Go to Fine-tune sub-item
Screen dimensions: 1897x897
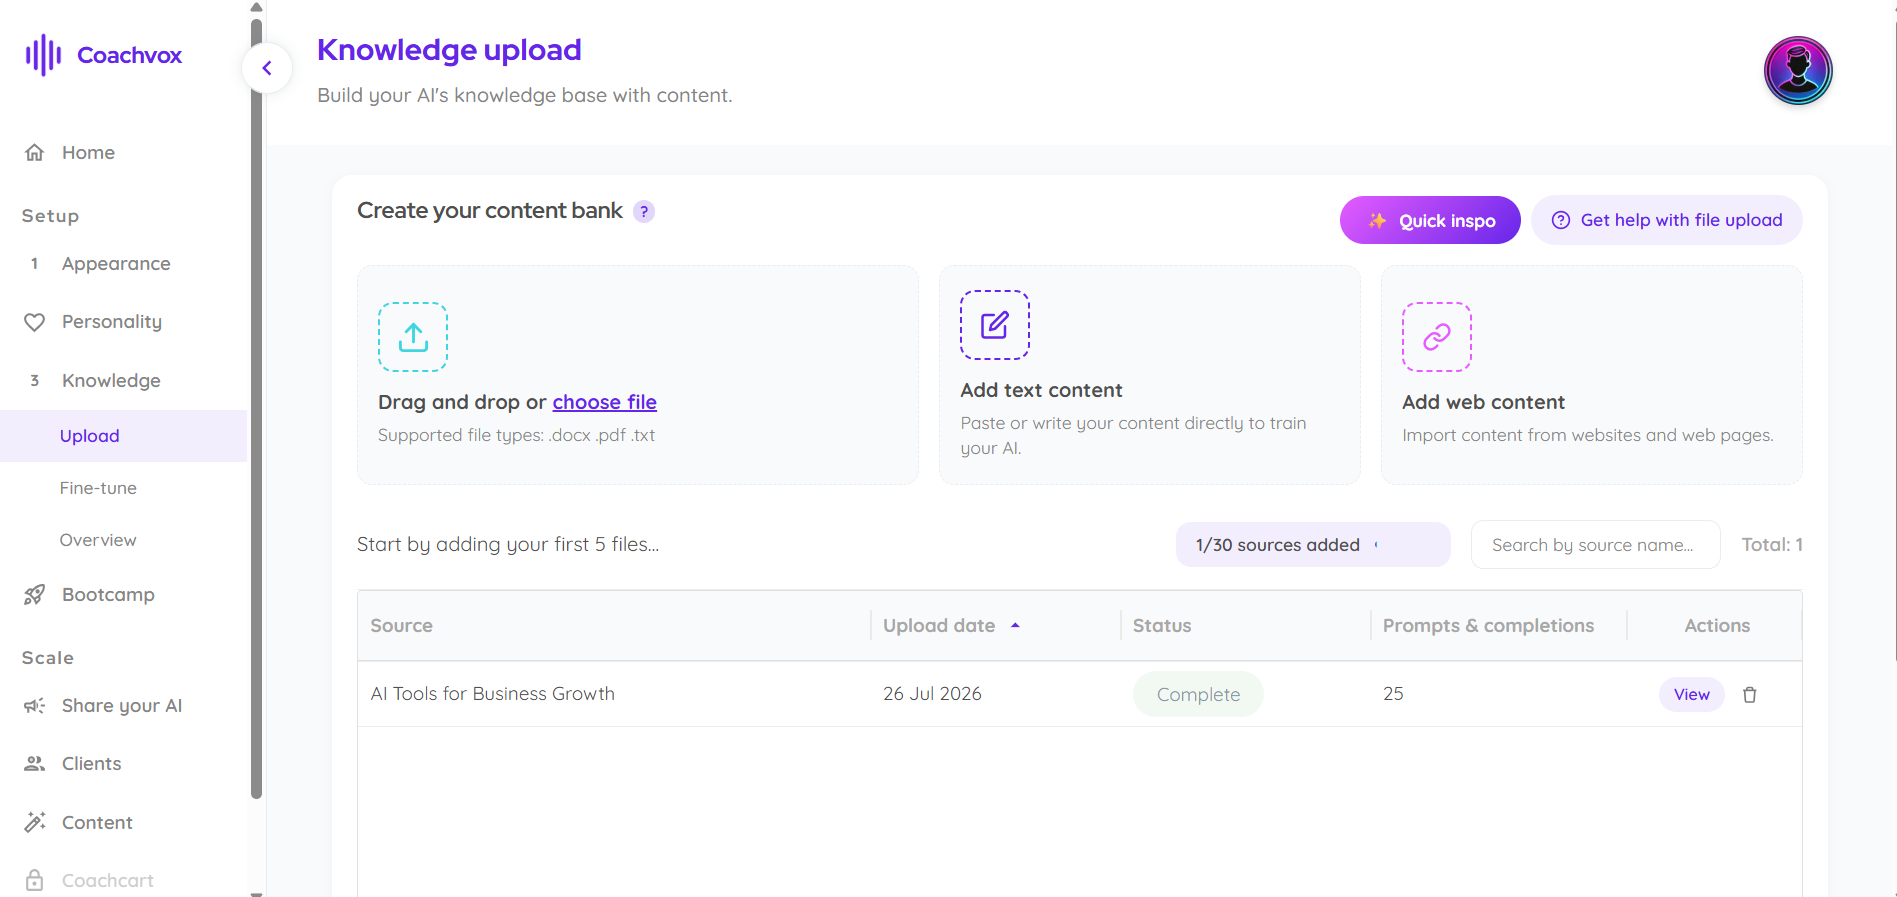click(98, 488)
